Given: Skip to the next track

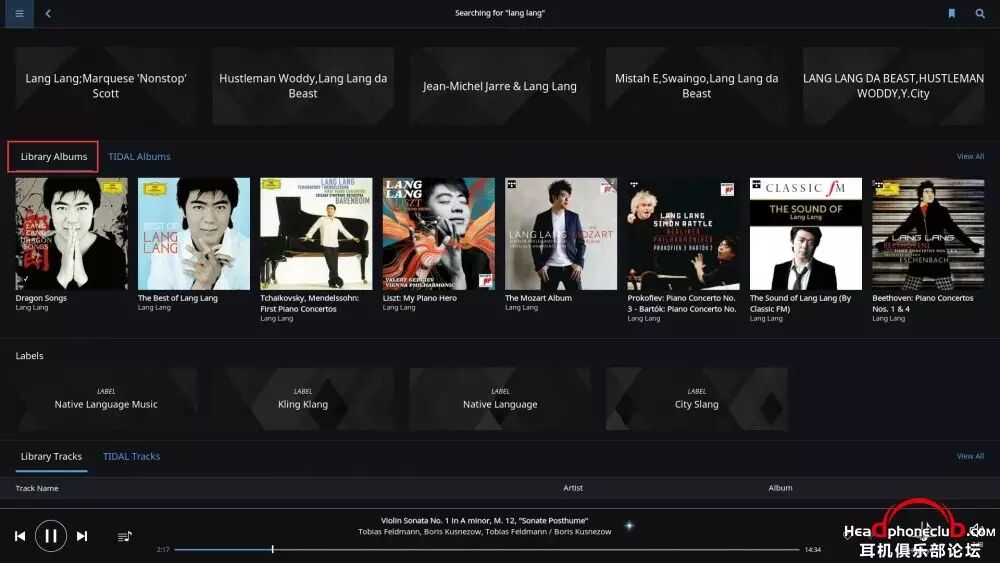Looking at the screenshot, I should 82,536.
